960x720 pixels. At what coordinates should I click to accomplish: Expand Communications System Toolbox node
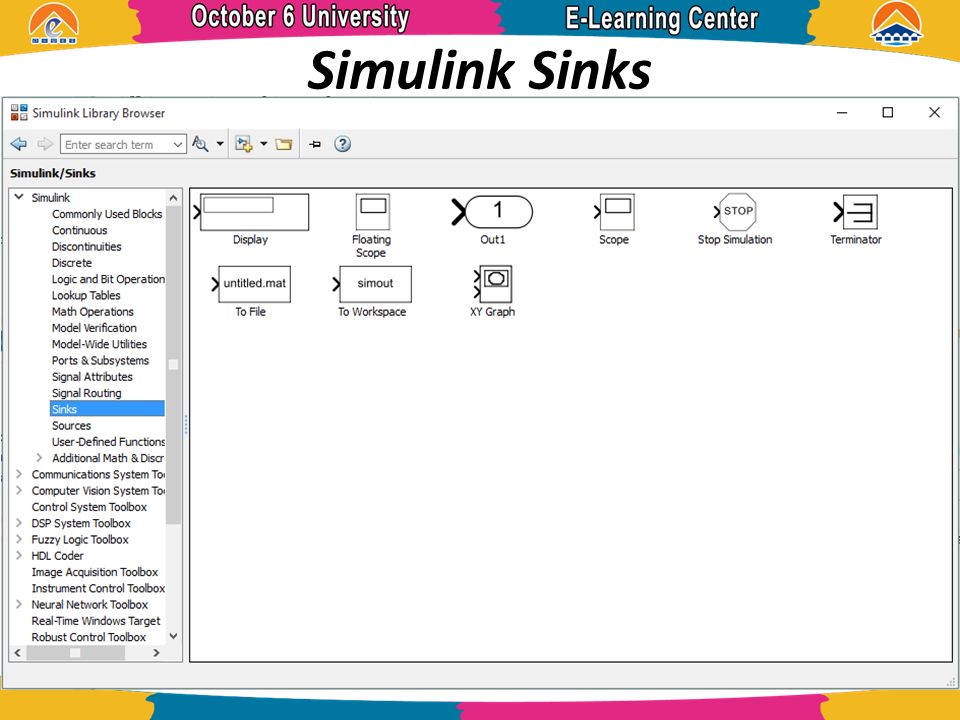coord(19,474)
